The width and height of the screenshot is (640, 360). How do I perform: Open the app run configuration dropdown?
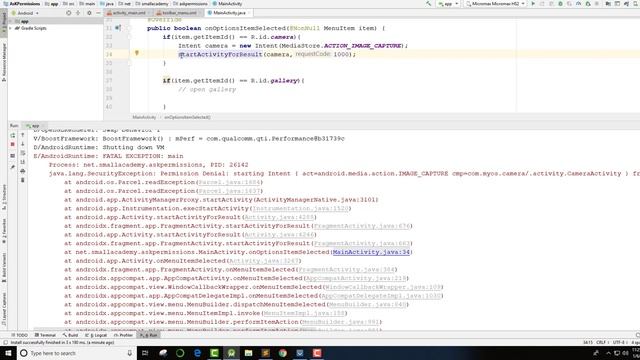pos(449,4)
